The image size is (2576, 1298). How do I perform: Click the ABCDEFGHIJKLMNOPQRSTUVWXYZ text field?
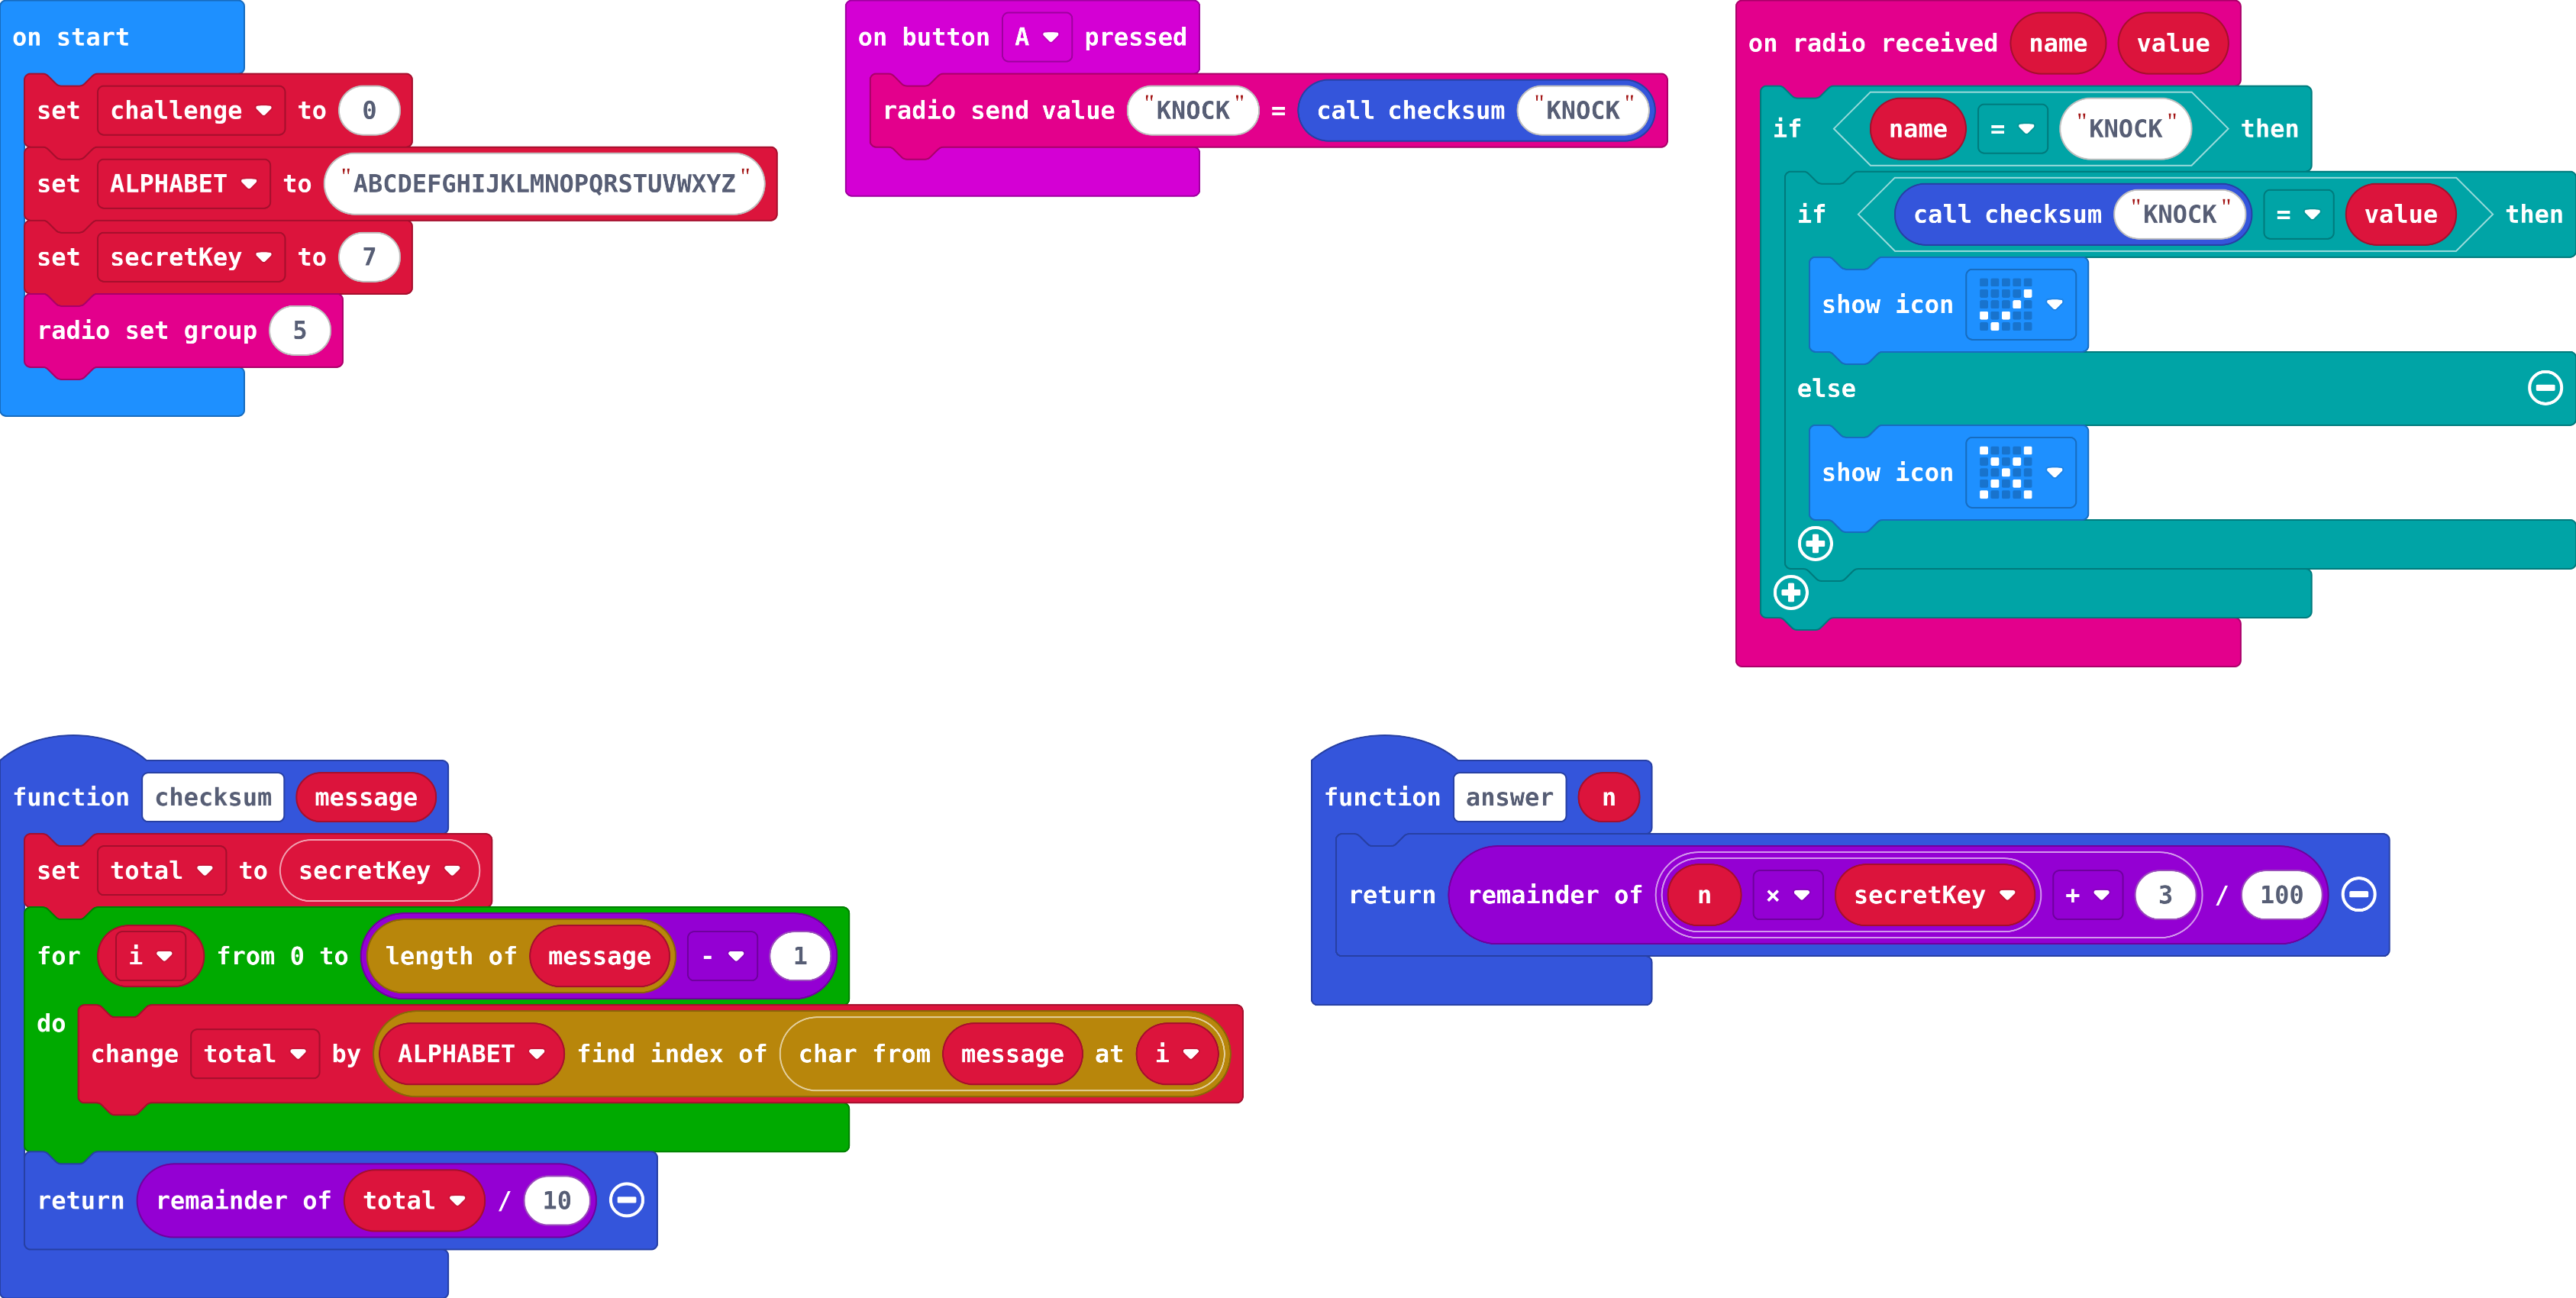[544, 184]
